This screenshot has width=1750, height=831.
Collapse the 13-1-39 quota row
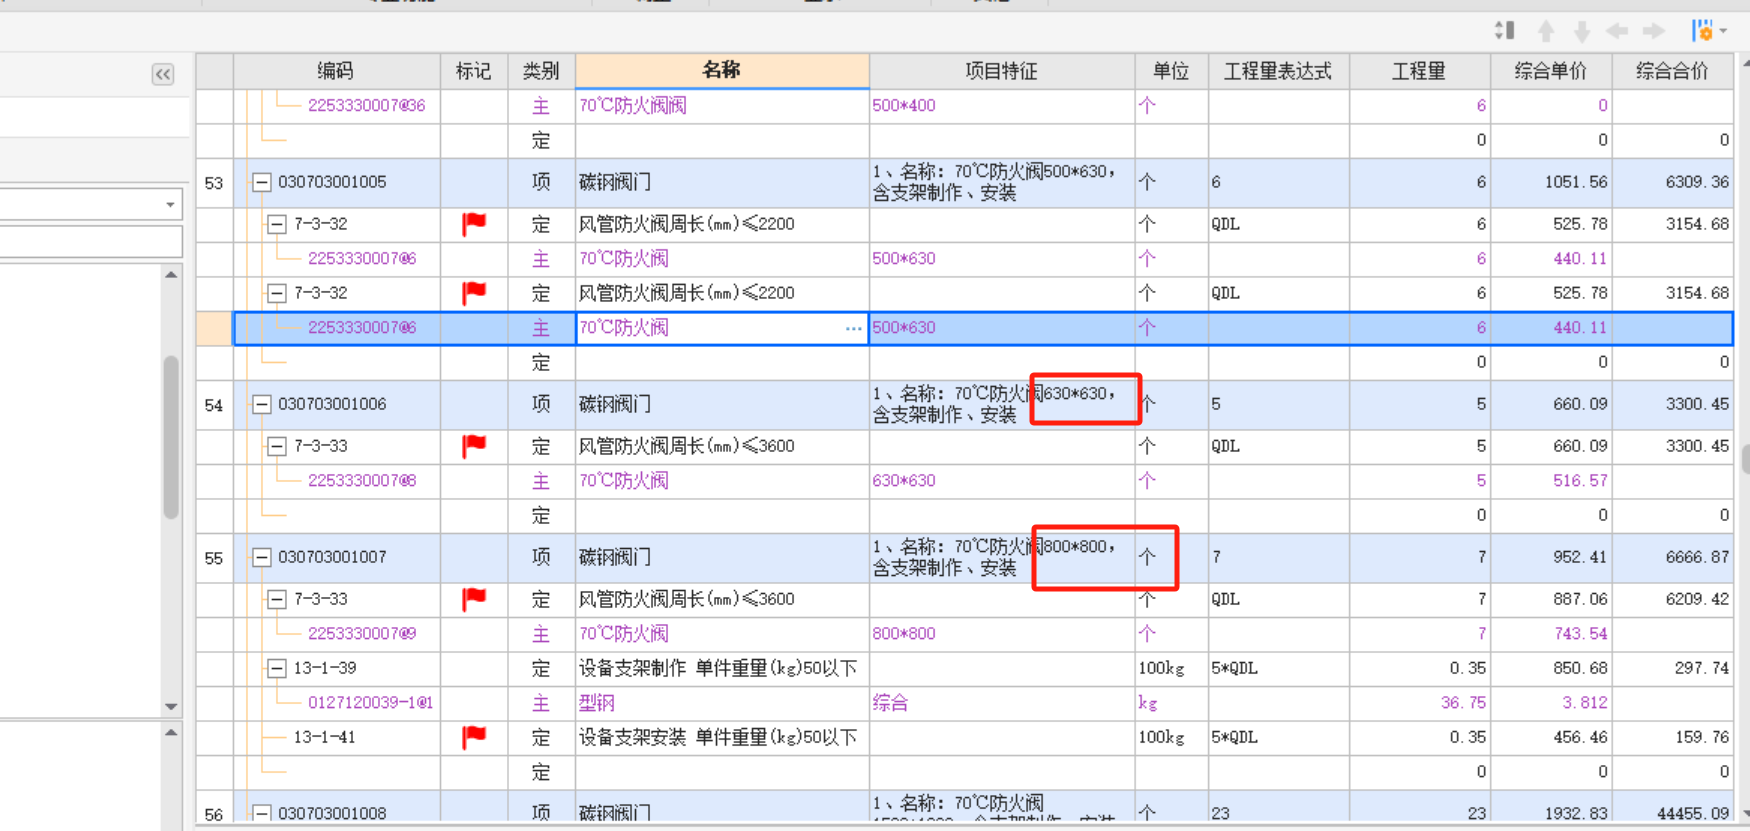pyautogui.click(x=277, y=668)
